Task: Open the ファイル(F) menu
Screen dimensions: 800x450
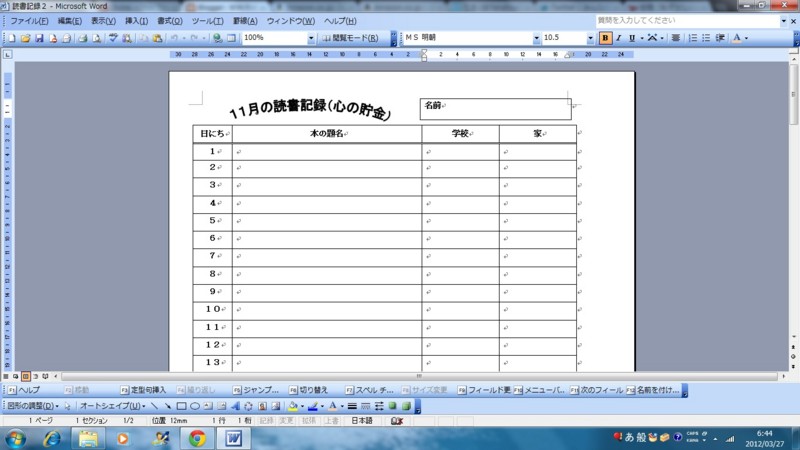Action: (x=29, y=21)
